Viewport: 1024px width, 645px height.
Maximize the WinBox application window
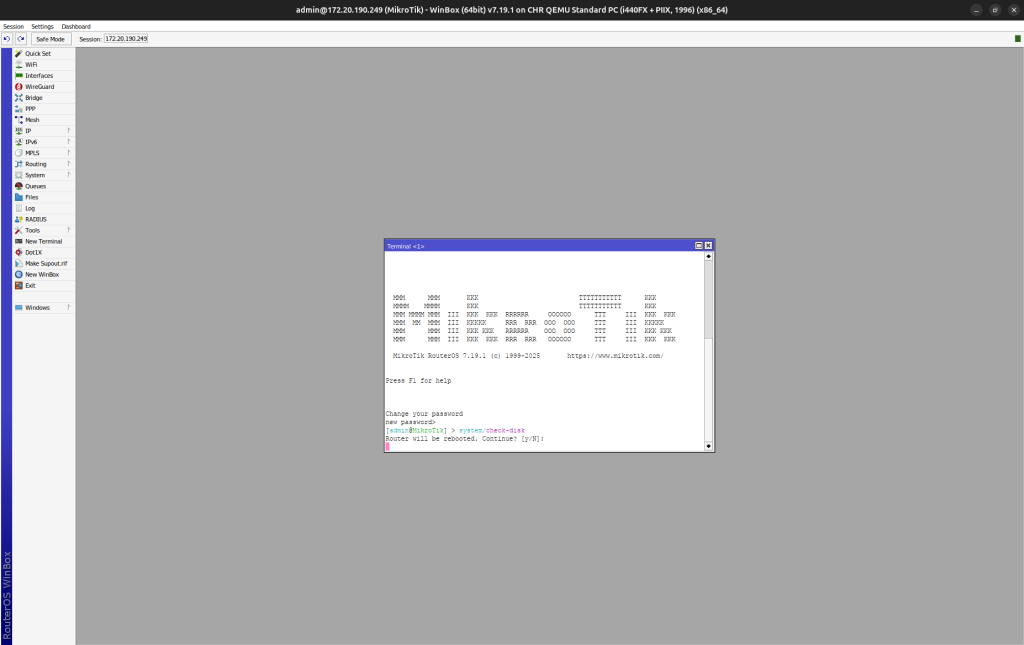(995, 10)
